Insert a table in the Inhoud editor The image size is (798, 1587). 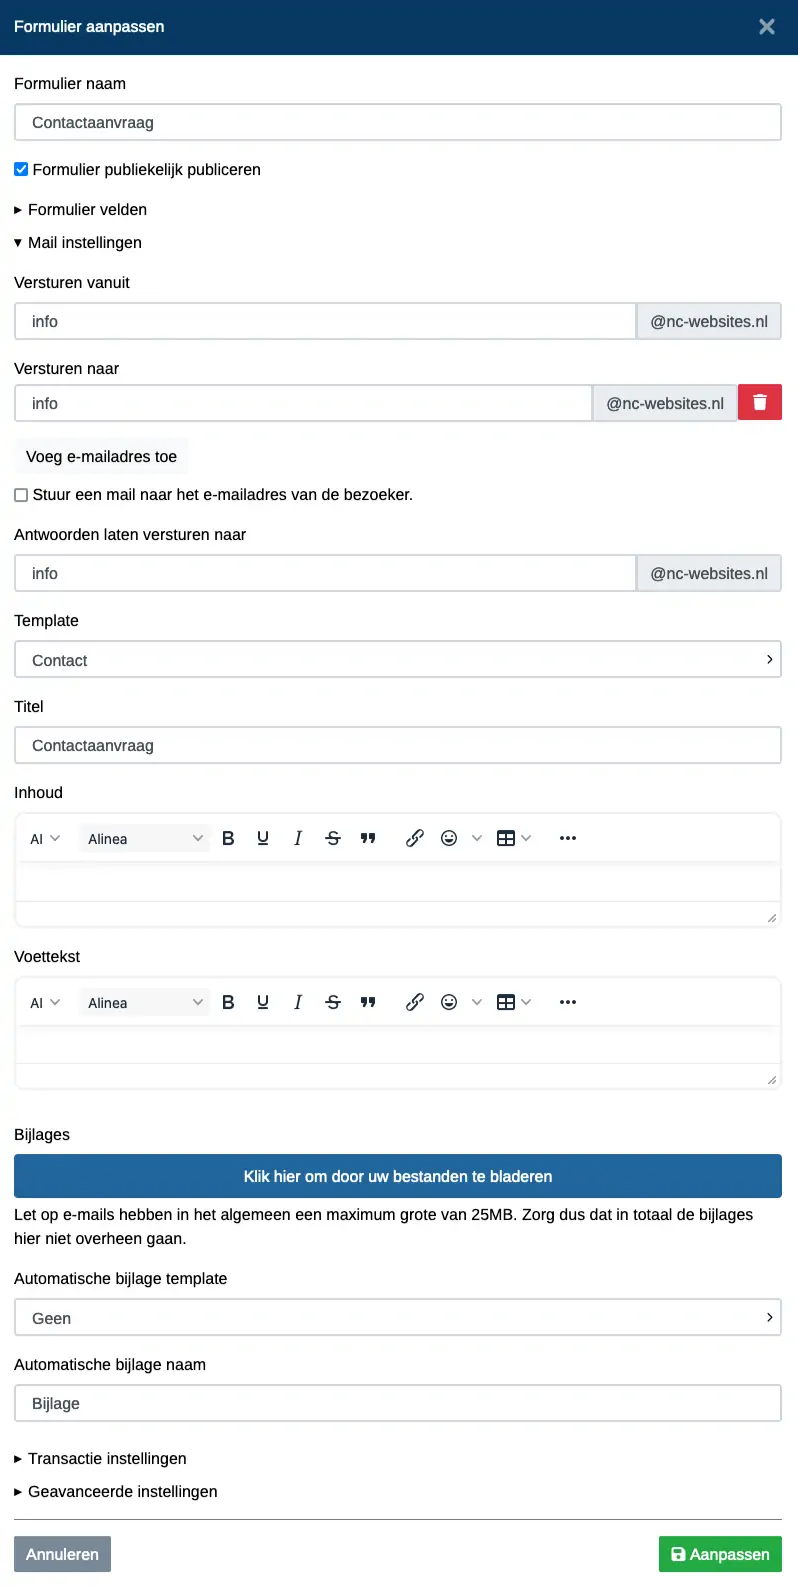(x=506, y=838)
